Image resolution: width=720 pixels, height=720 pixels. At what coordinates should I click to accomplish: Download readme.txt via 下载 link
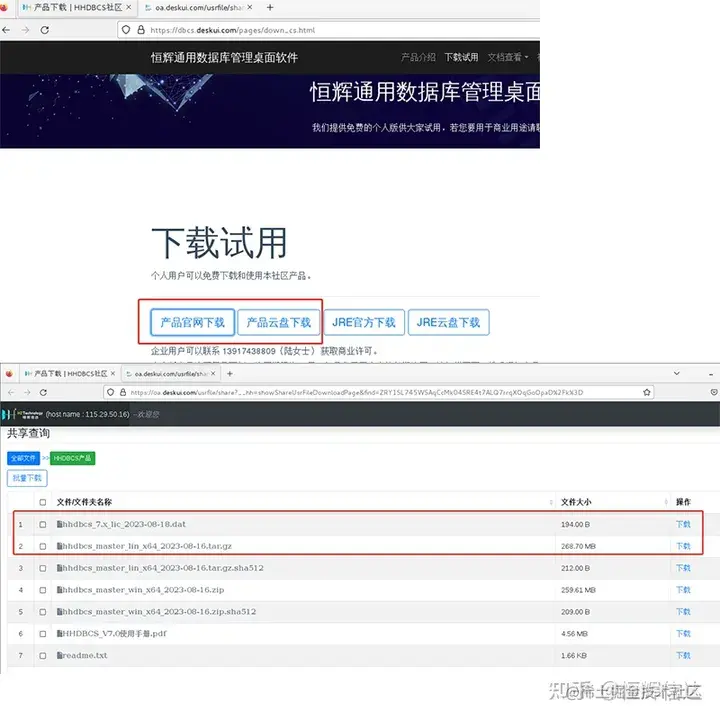pos(683,656)
